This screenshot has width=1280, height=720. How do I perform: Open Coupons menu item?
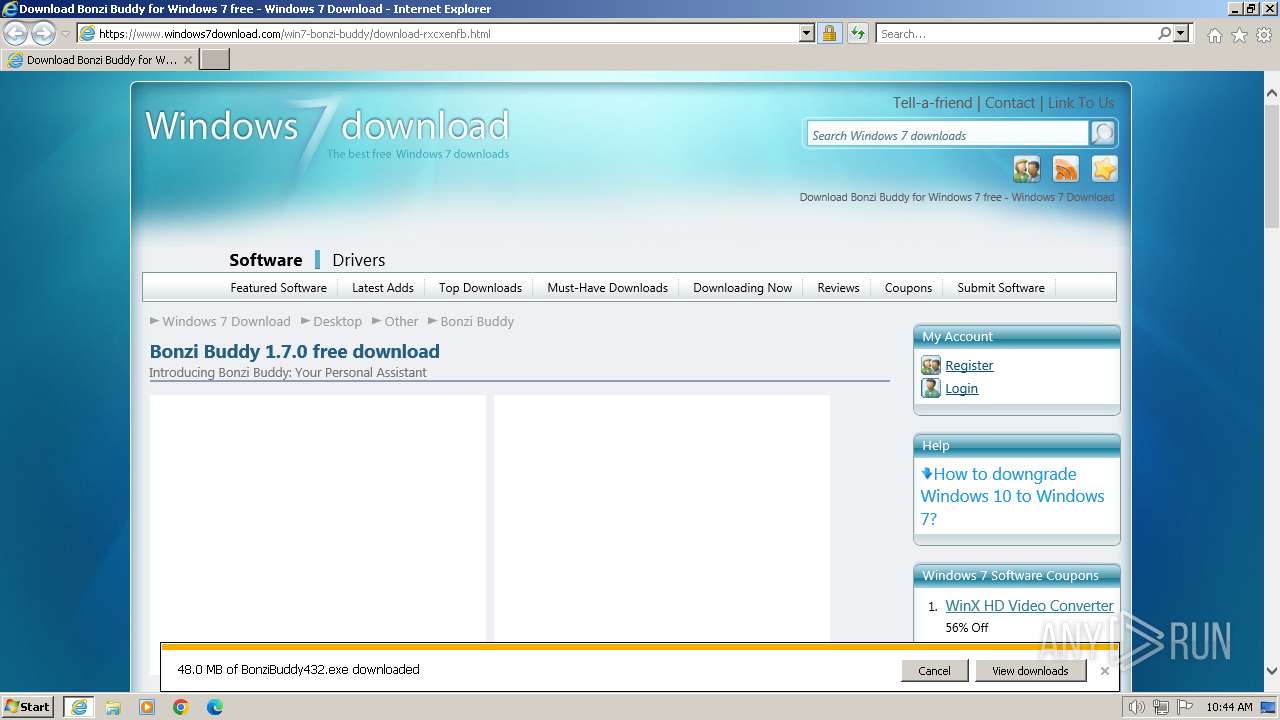(x=908, y=288)
